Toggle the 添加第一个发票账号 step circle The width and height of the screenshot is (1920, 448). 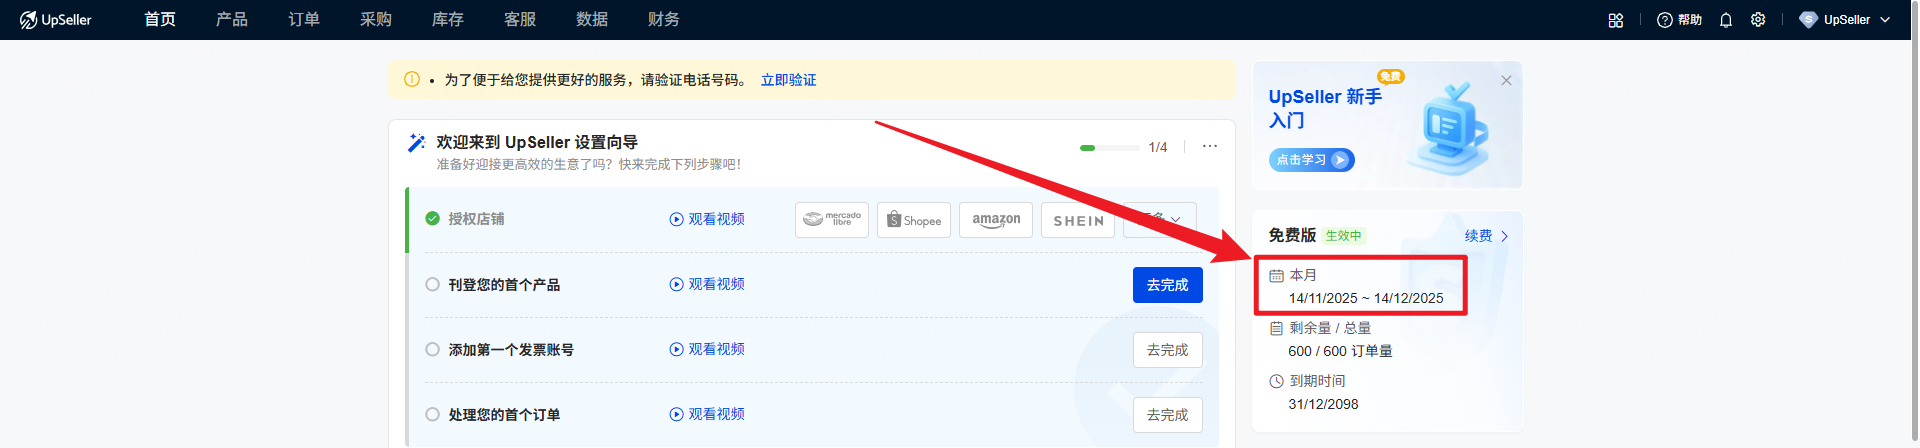click(433, 350)
